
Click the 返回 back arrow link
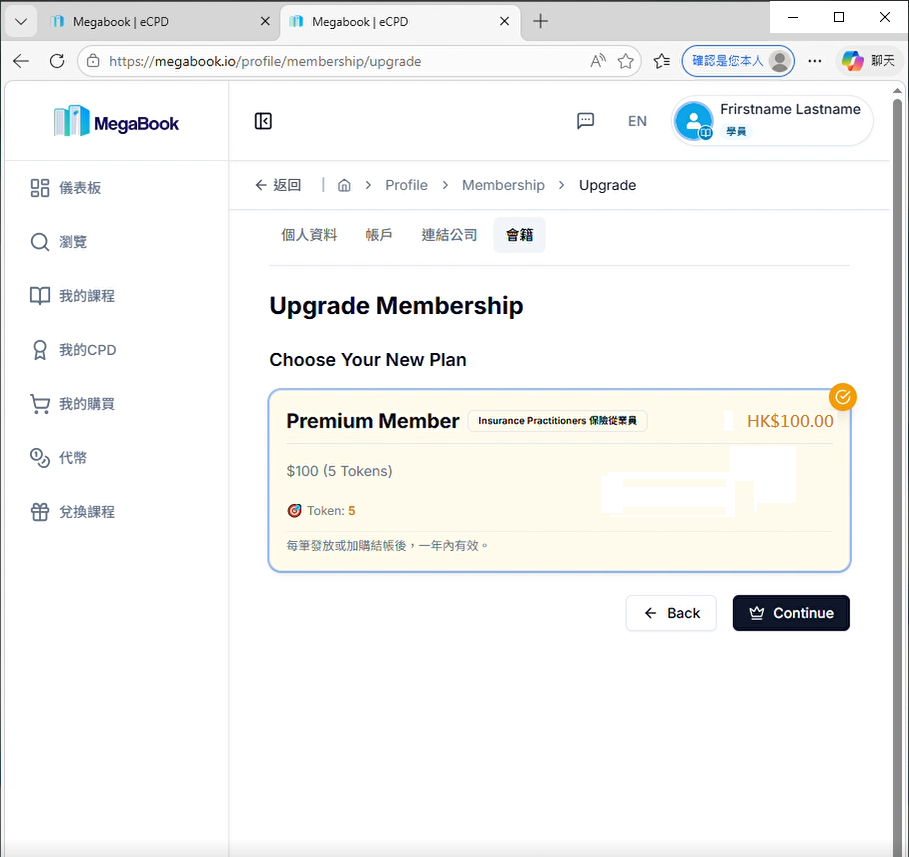(x=278, y=185)
